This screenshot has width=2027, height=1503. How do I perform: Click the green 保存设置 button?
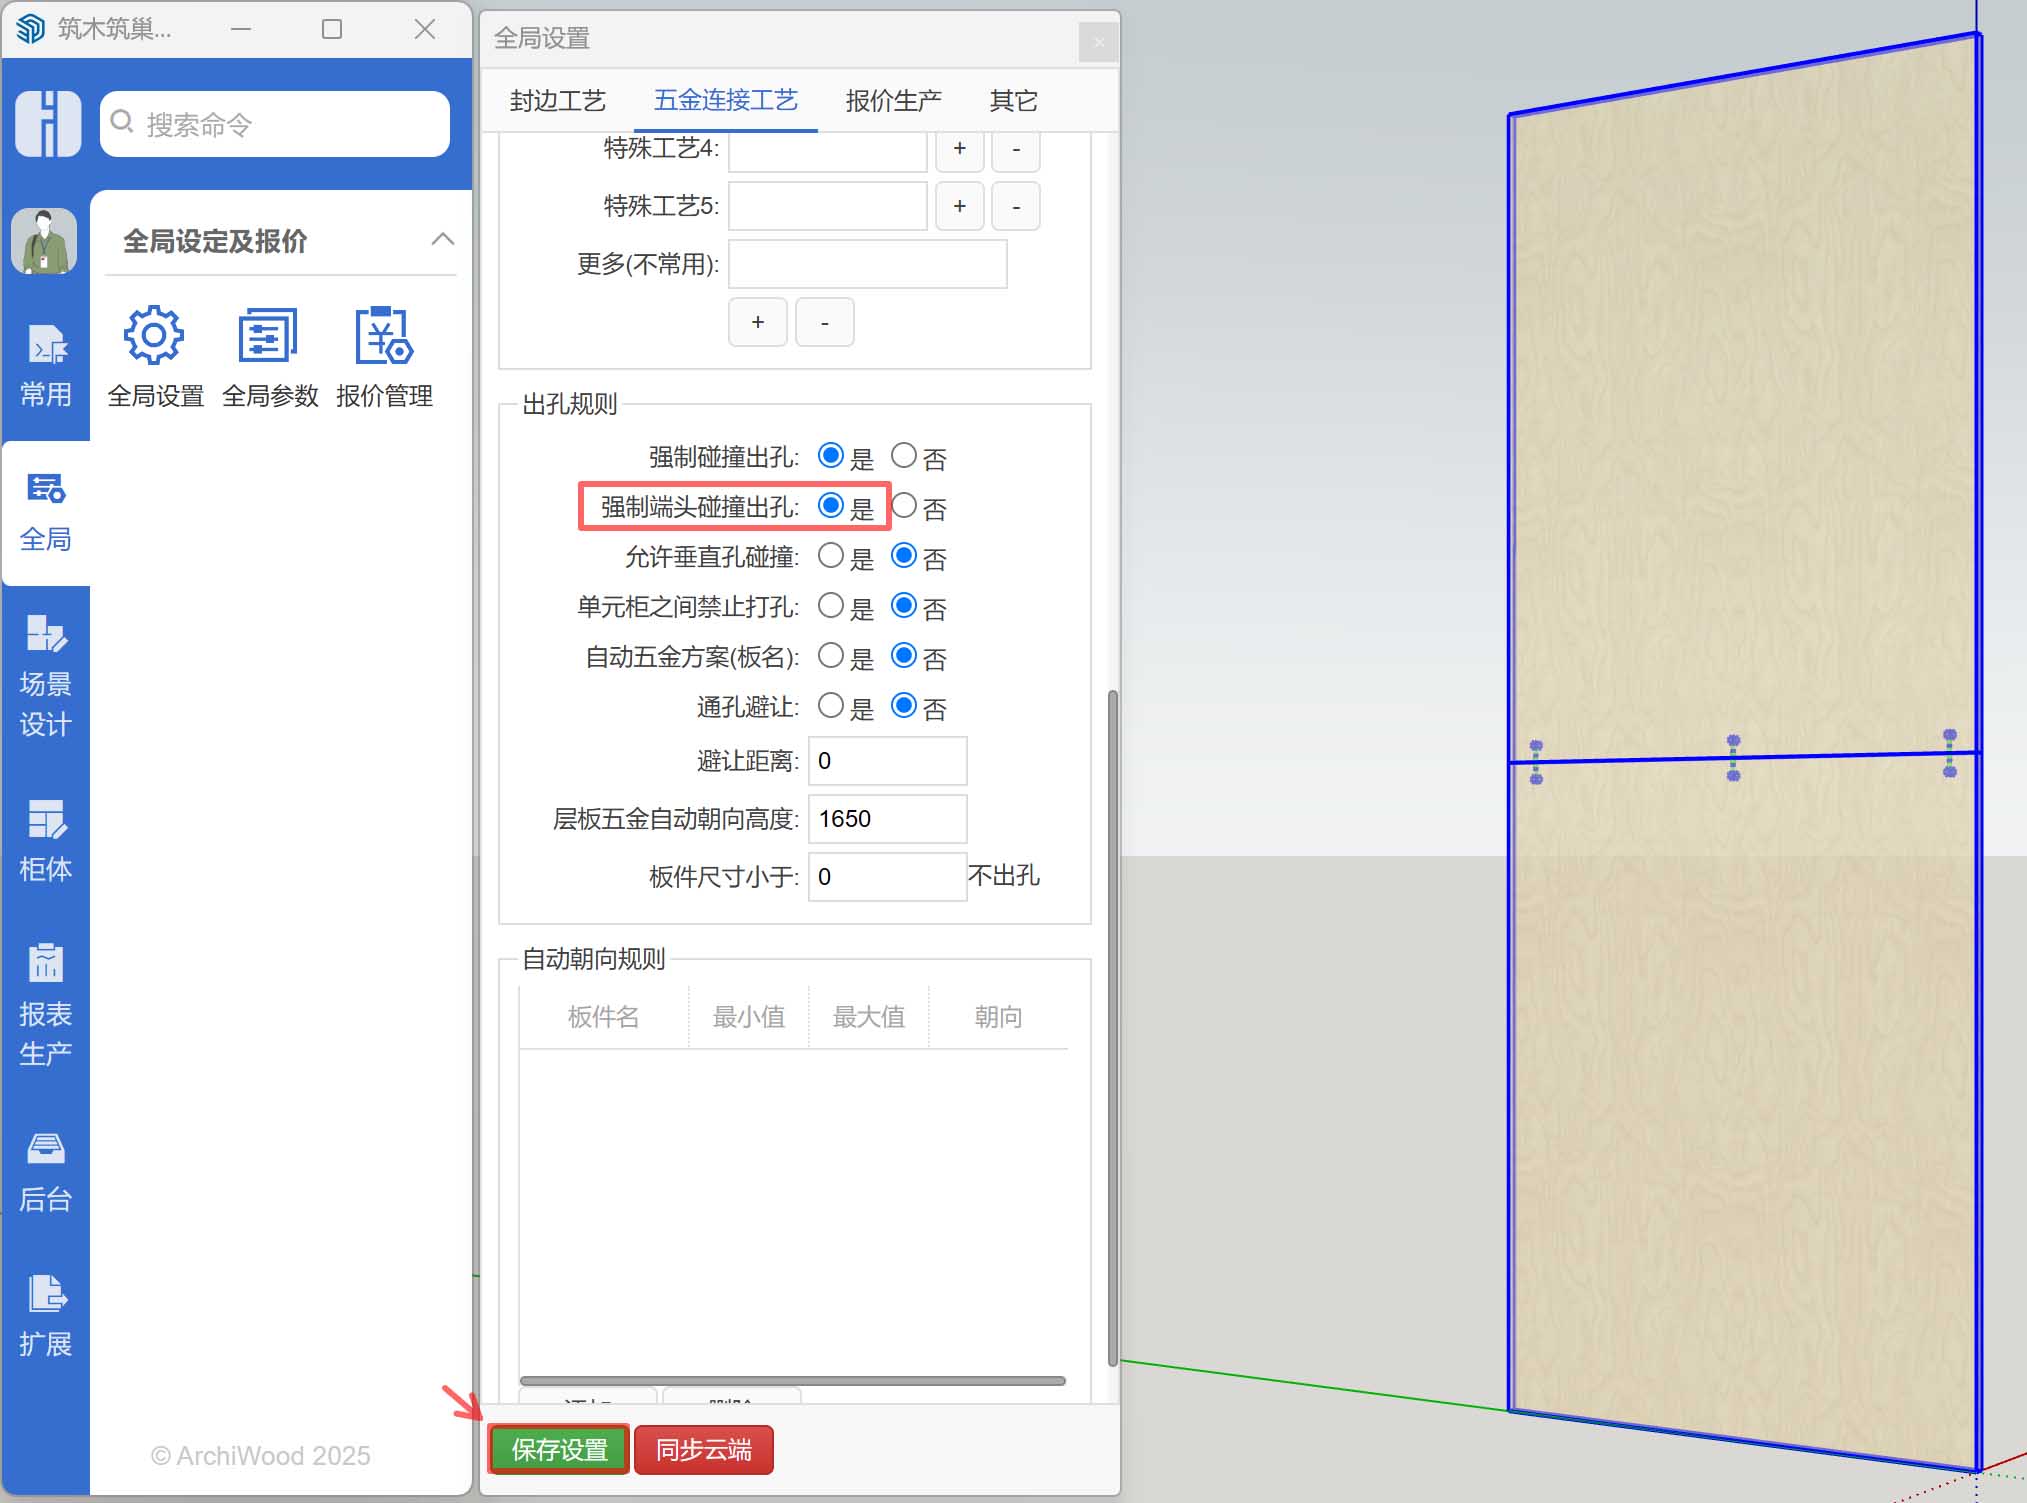(x=559, y=1450)
